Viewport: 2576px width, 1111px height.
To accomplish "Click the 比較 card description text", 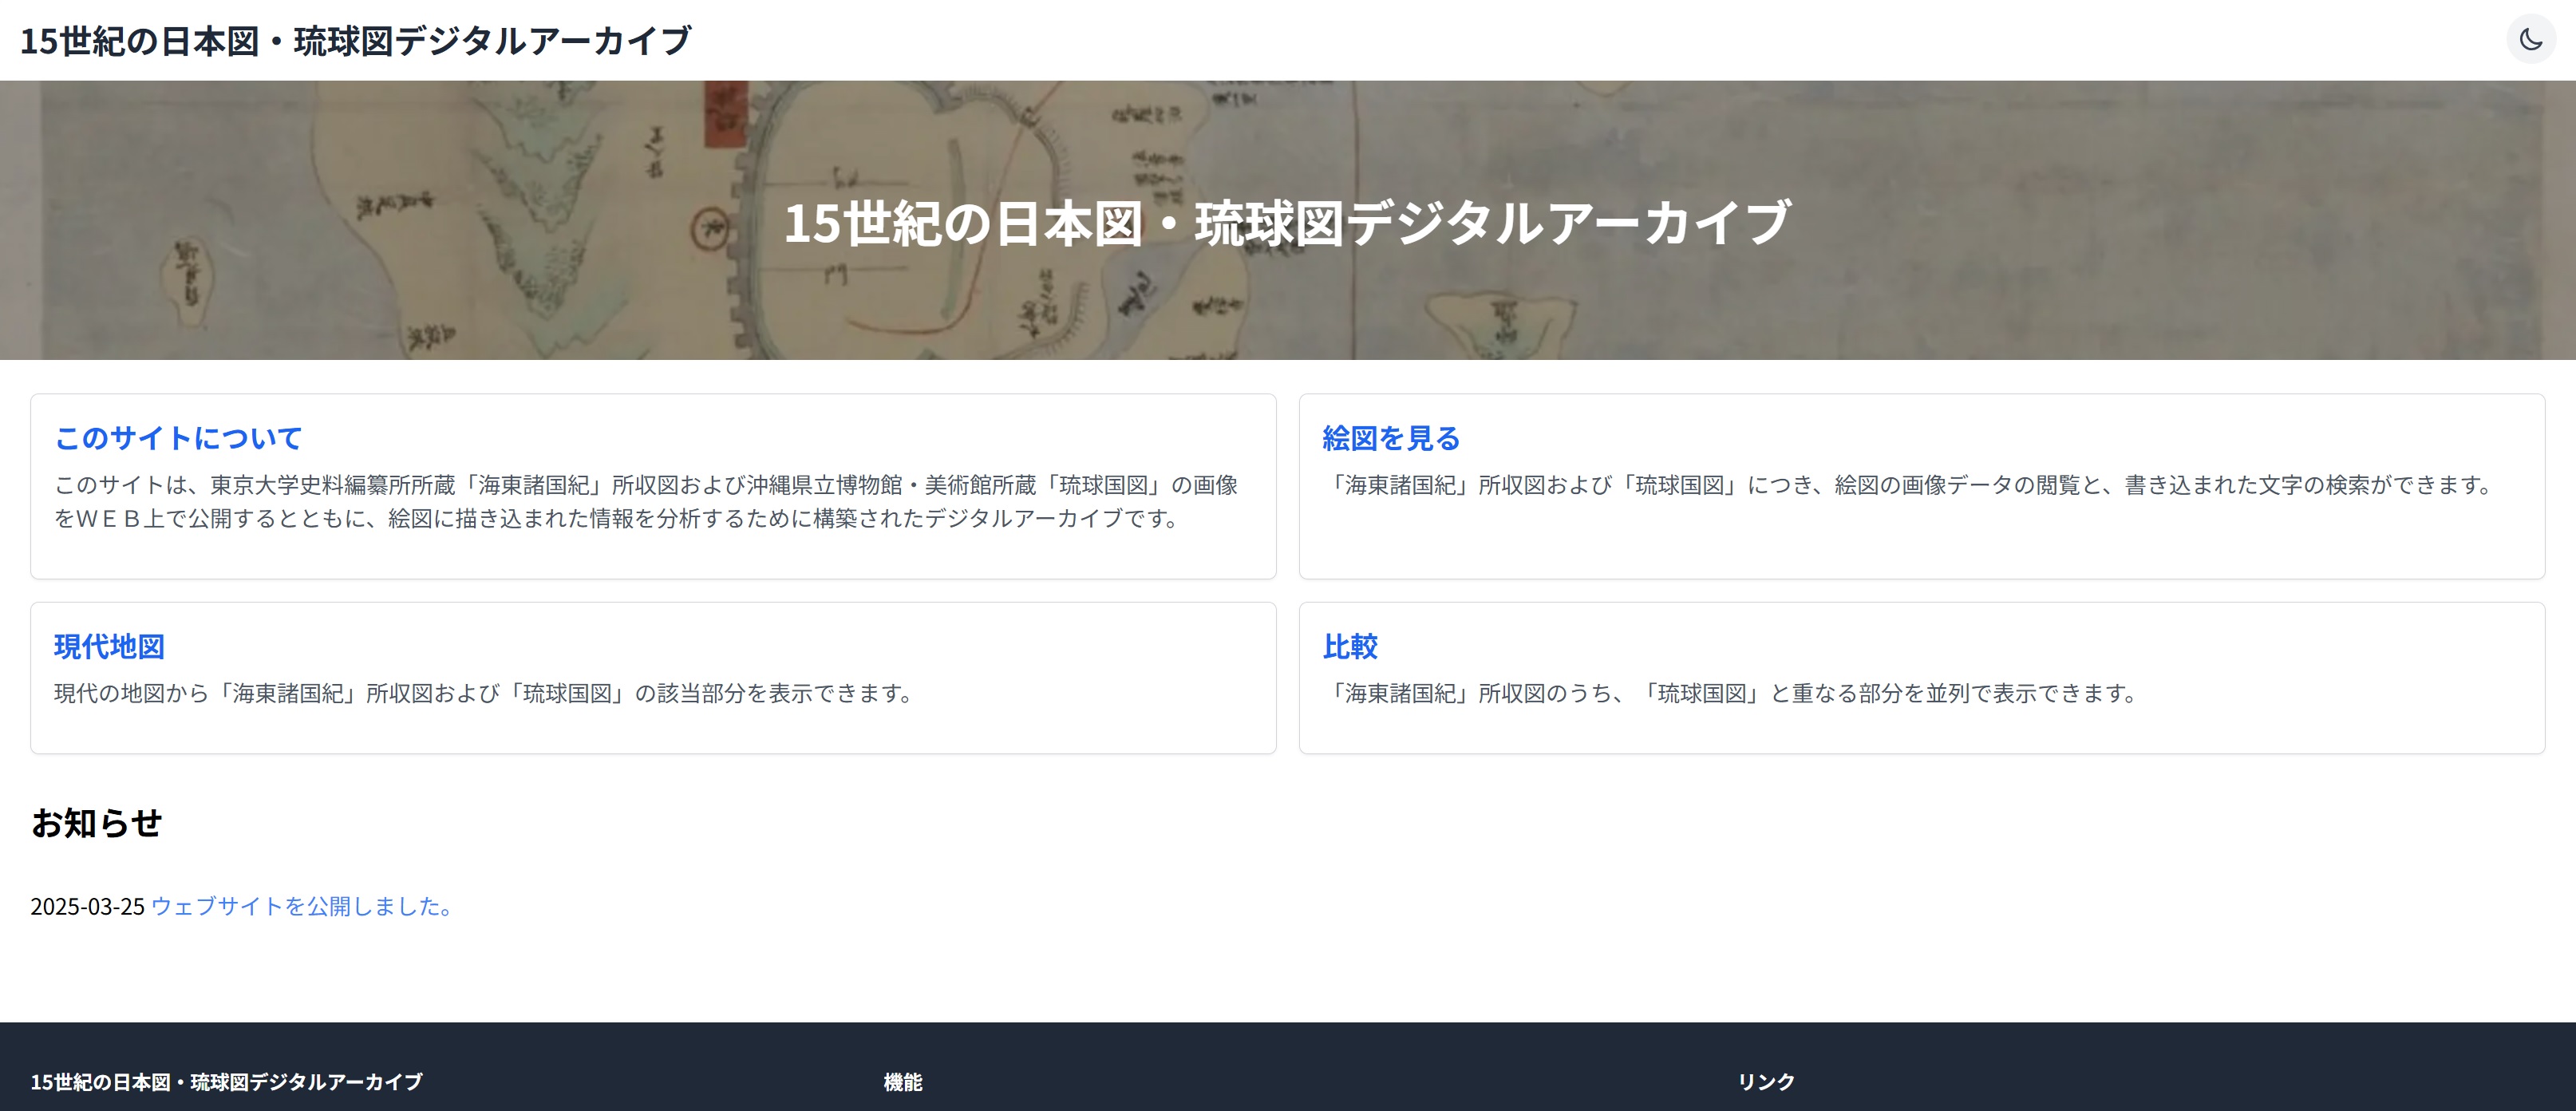I will click(x=1730, y=693).
